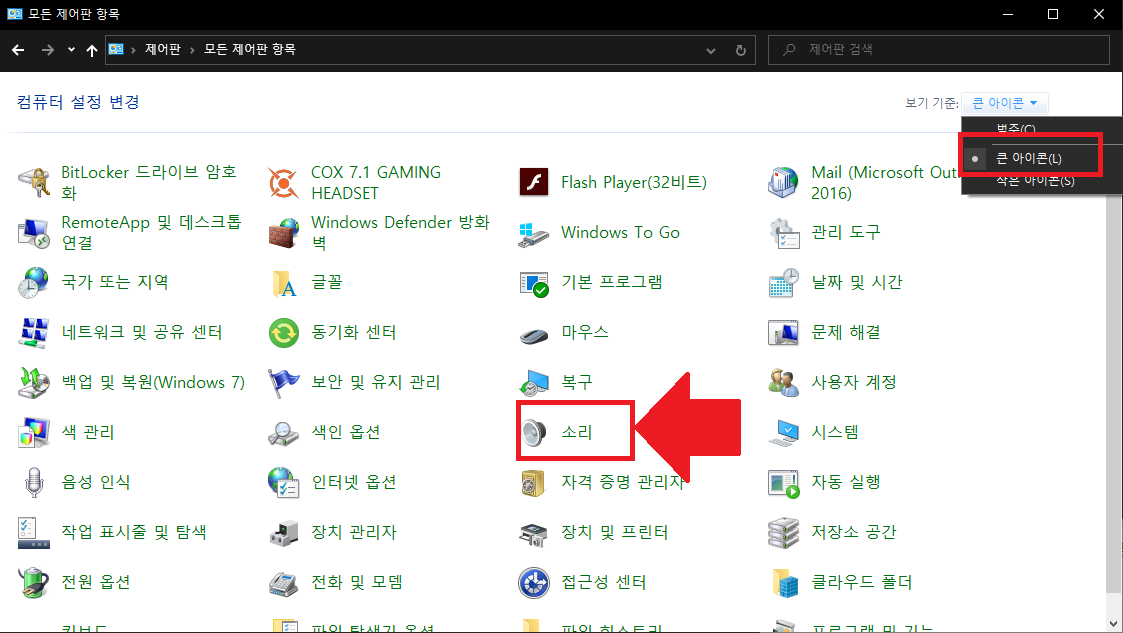Screen dimensions: 1123x633
Task: Open the 관리 도구 icon
Action: (x=784, y=233)
